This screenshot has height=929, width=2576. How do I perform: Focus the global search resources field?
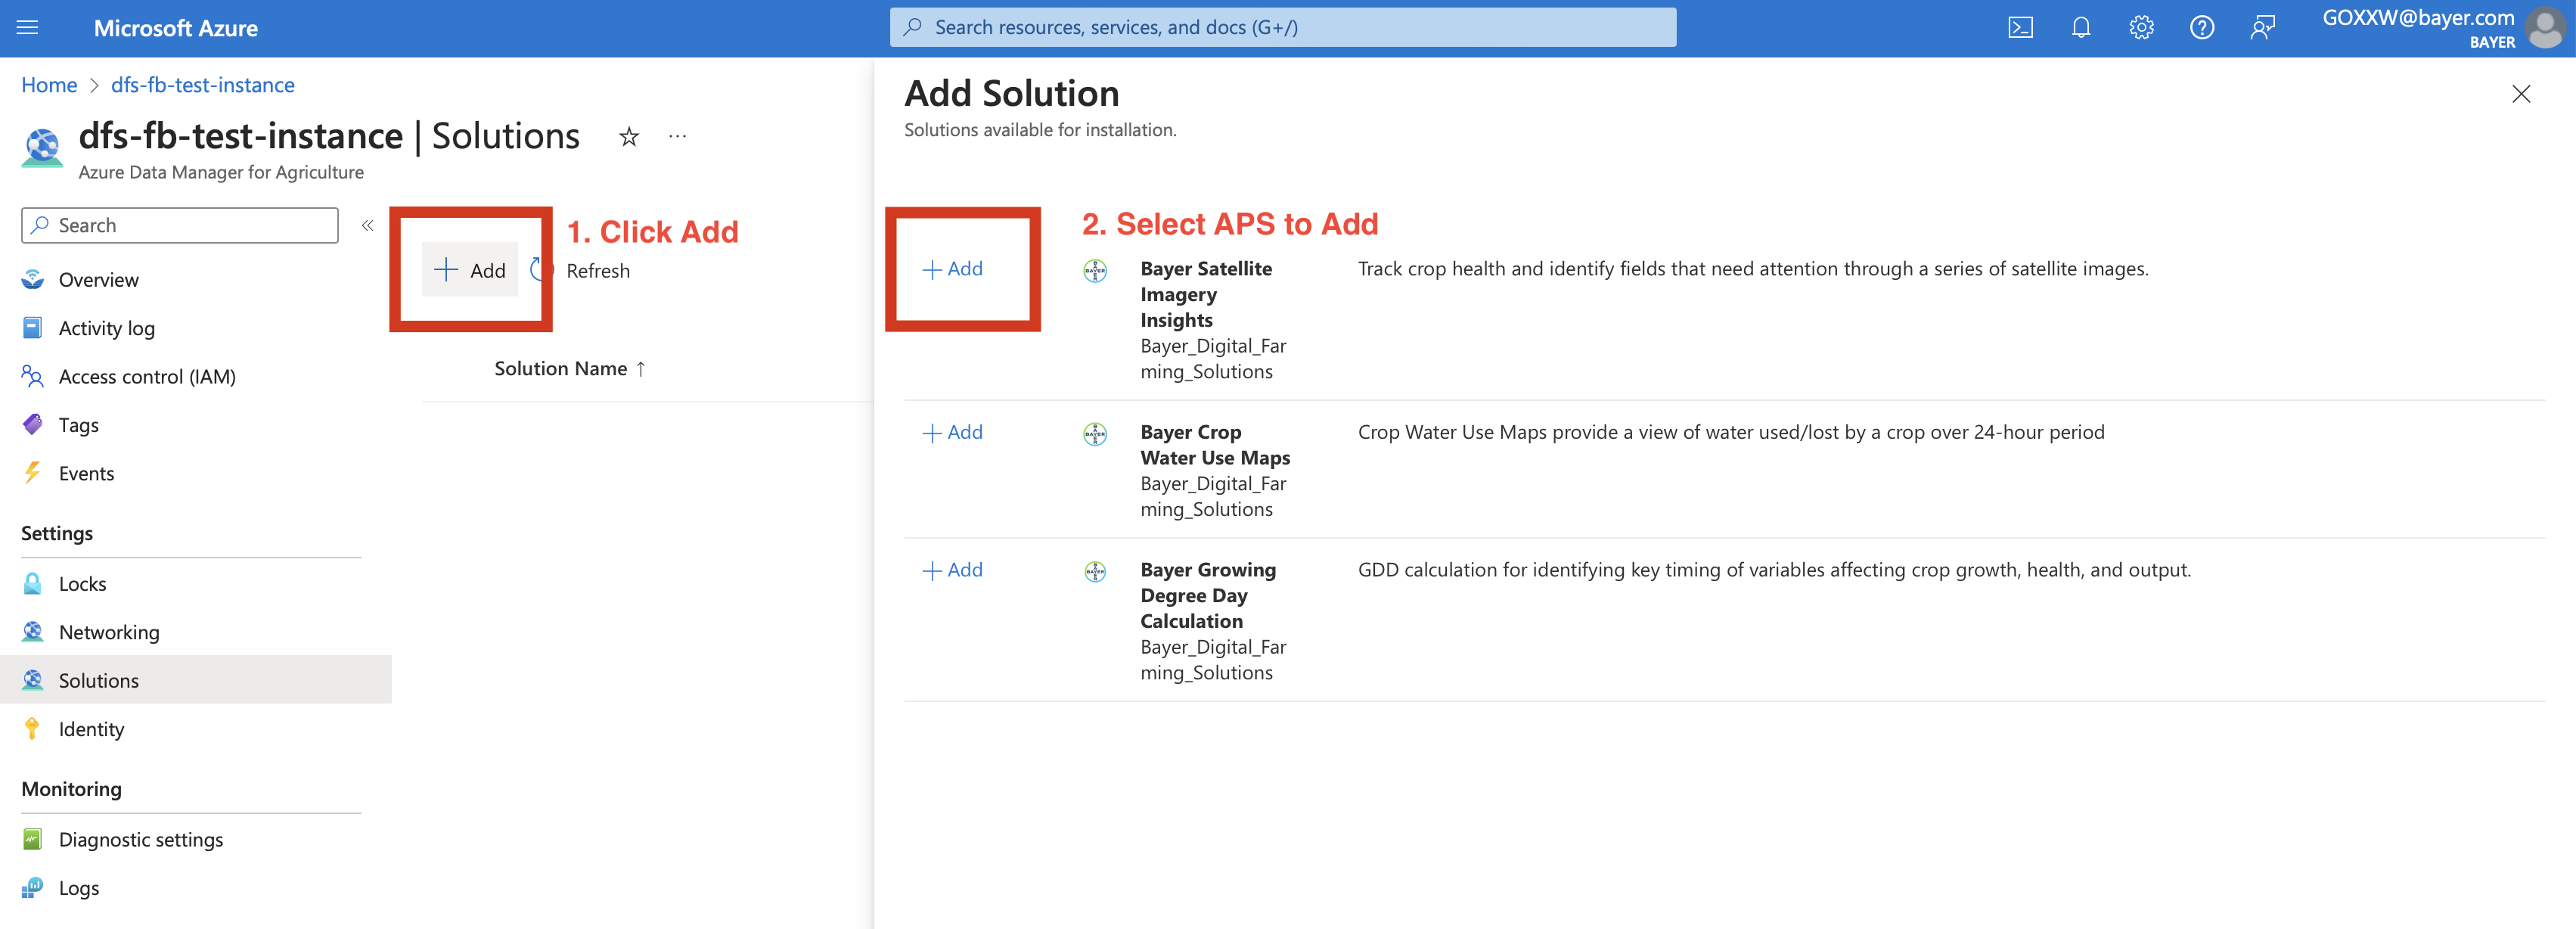(1283, 27)
